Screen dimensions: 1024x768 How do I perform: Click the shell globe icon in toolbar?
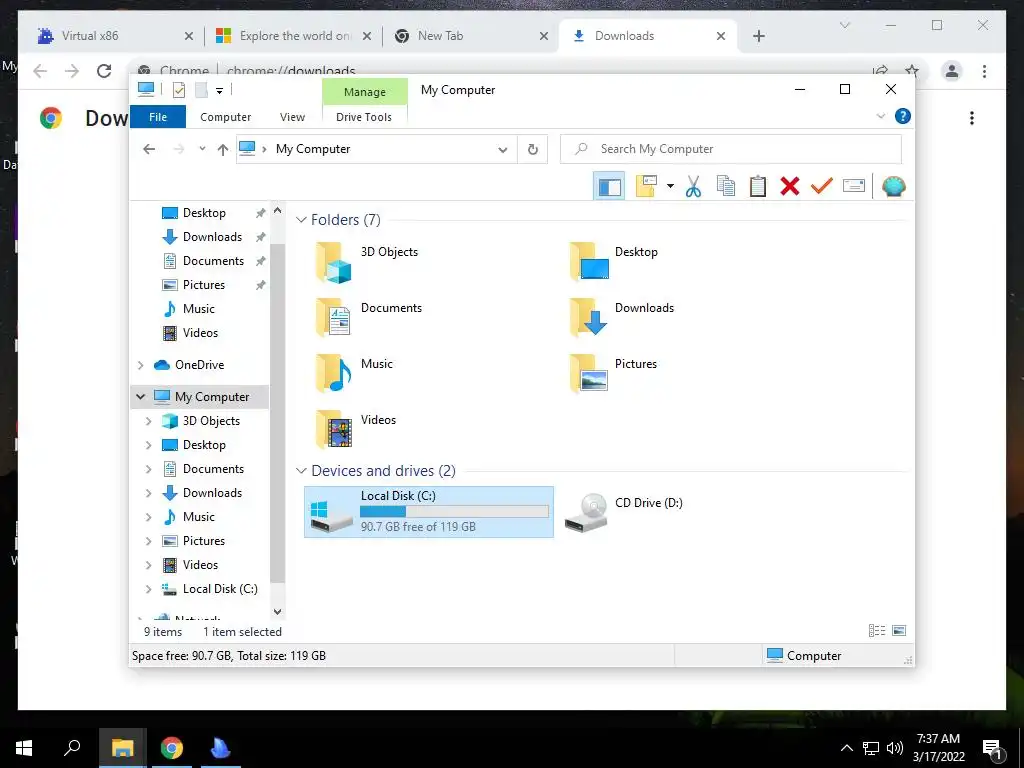click(893, 187)
